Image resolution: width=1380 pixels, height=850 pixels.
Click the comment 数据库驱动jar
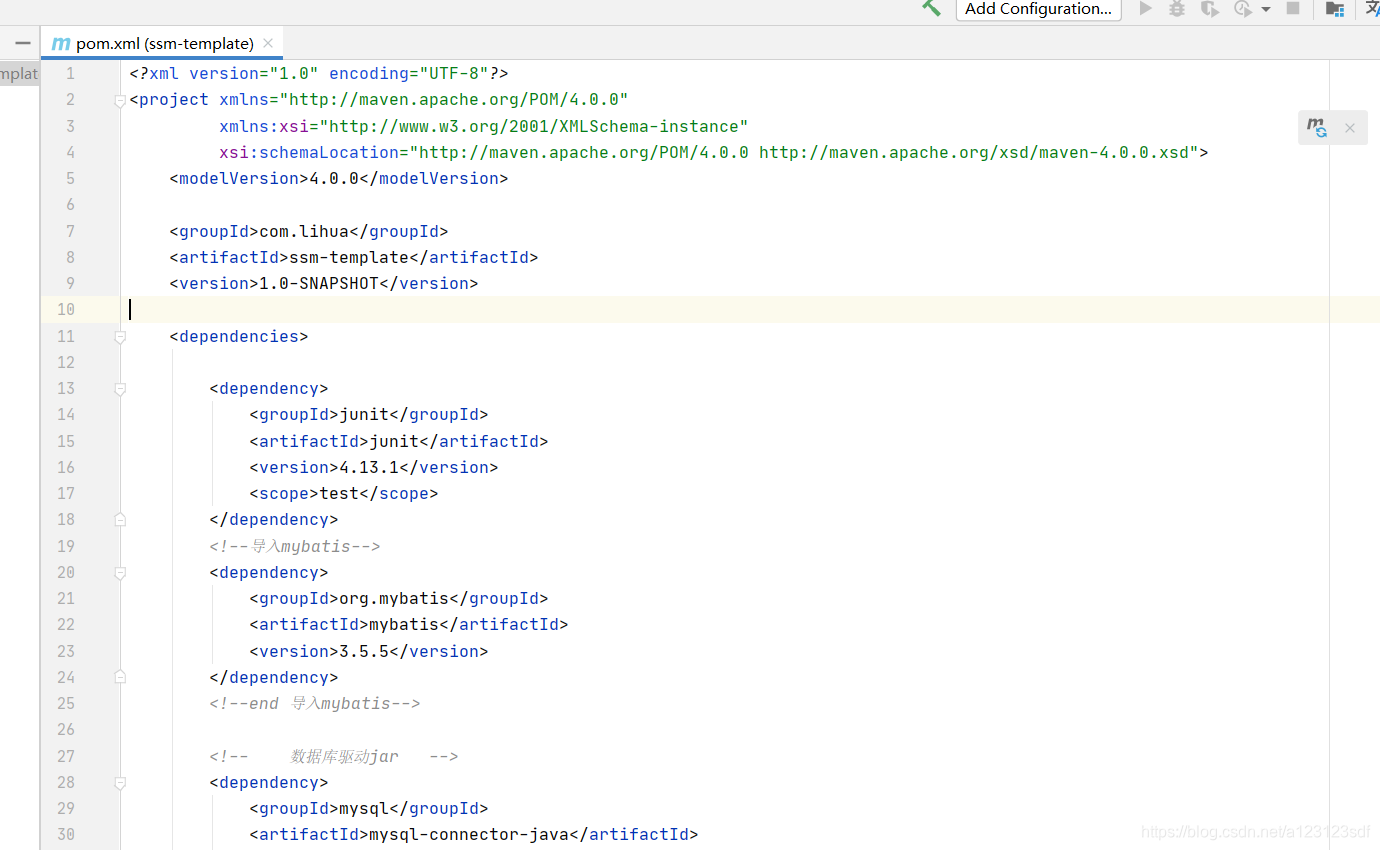tap(334, 757)
